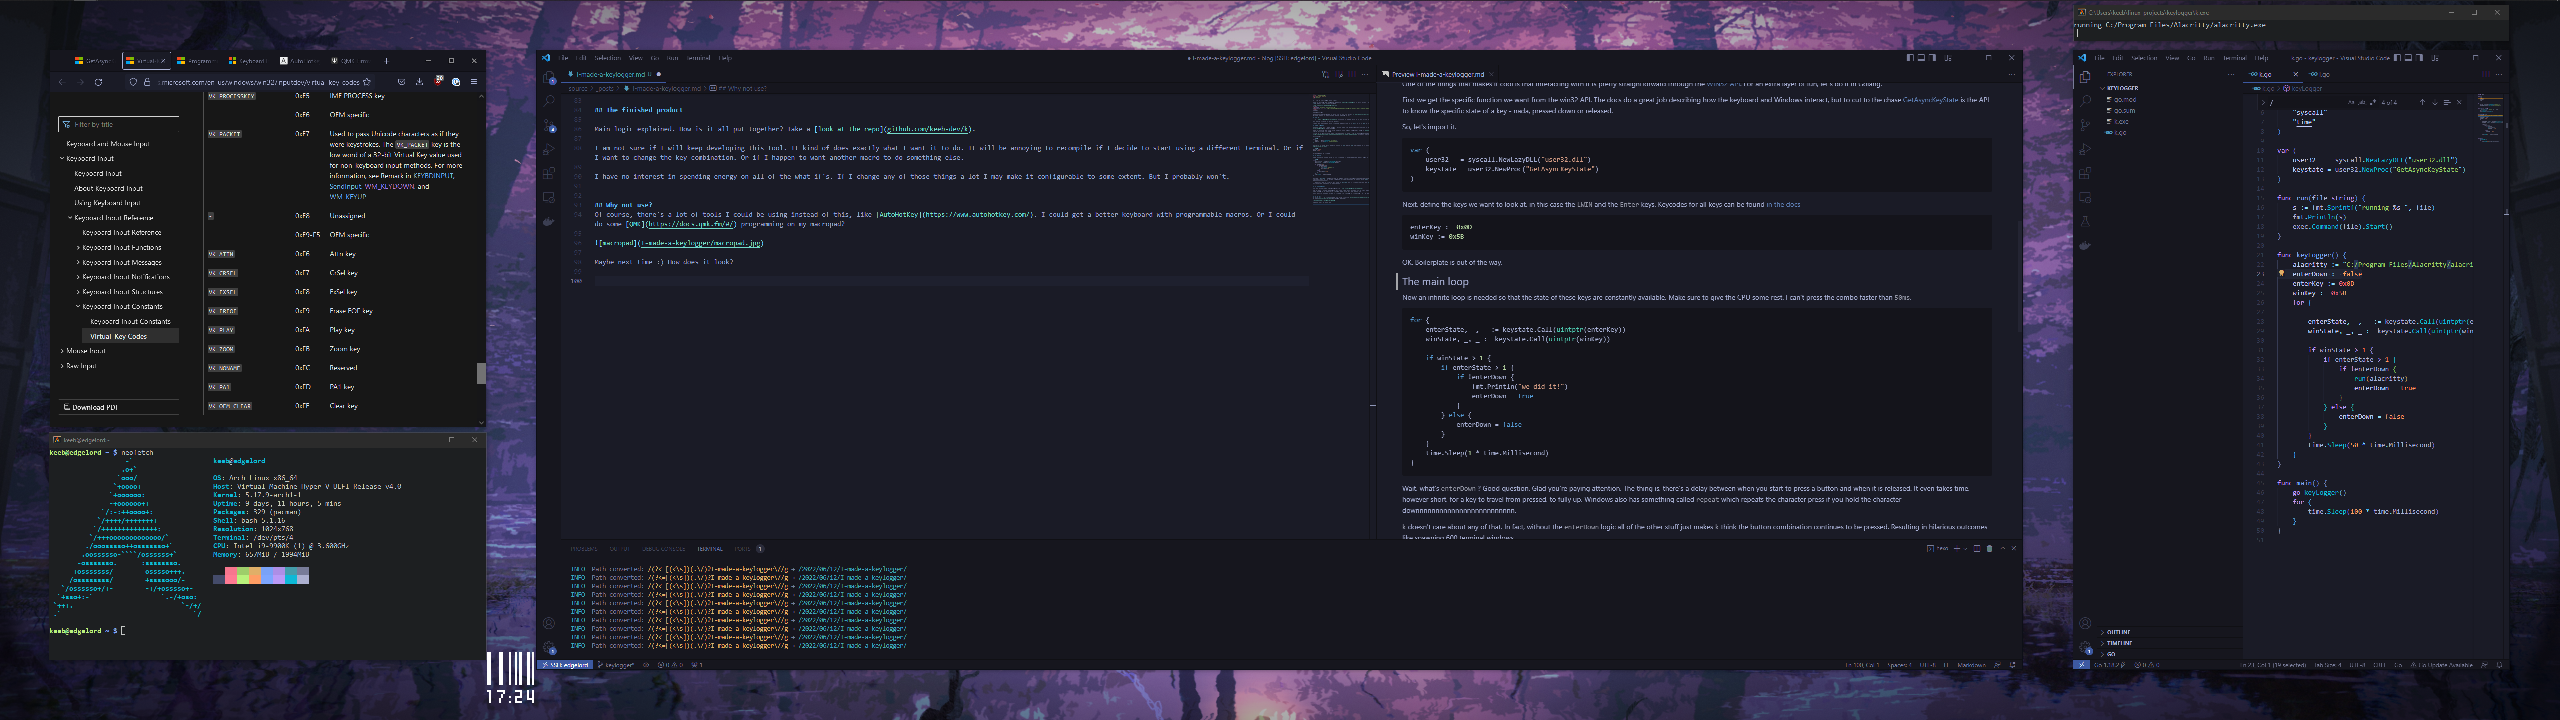This screenshot has height=720, width=2560.
Task: Open Extensions view in blog VS Code window
Action: [548, 173]
